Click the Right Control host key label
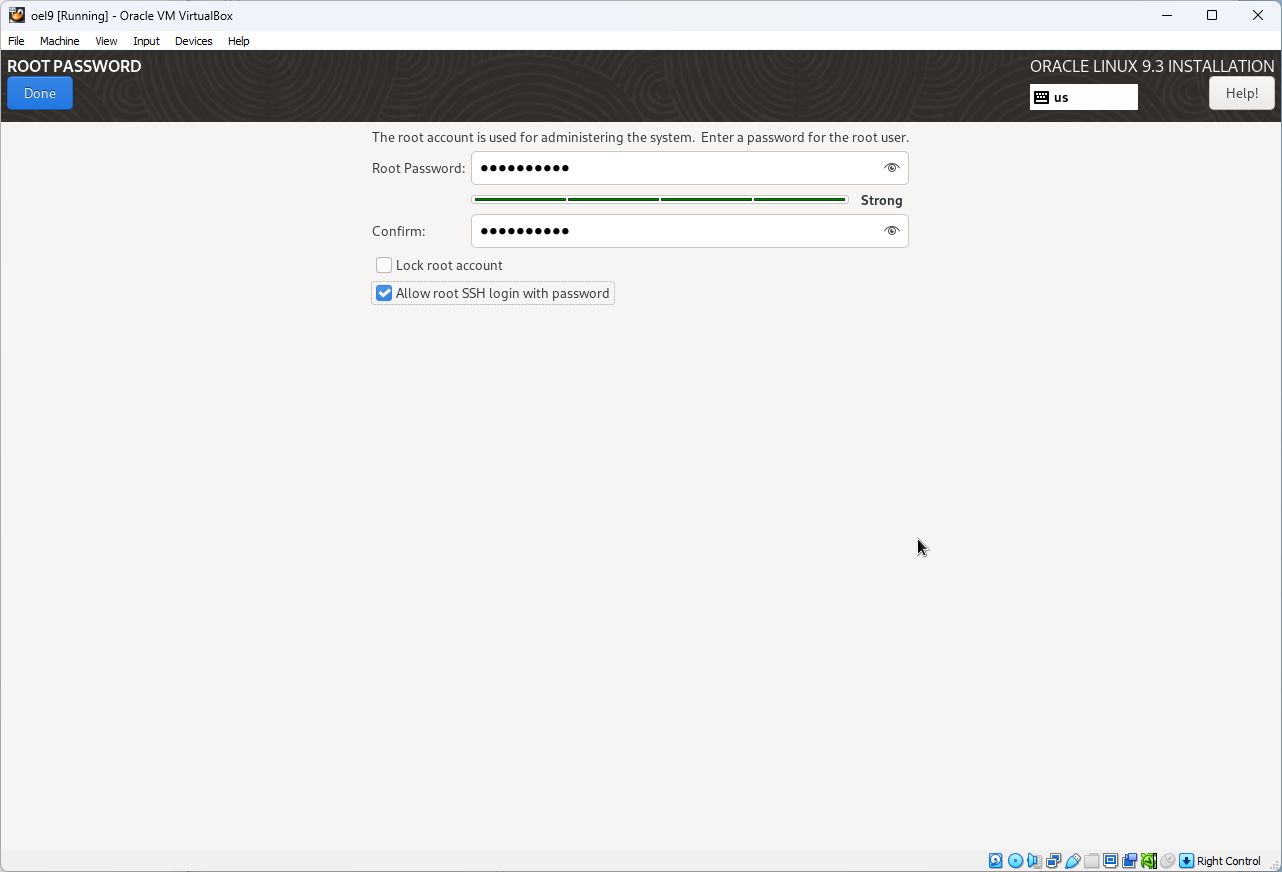Screen dimensions: 1282x872 coord(1228,861)
